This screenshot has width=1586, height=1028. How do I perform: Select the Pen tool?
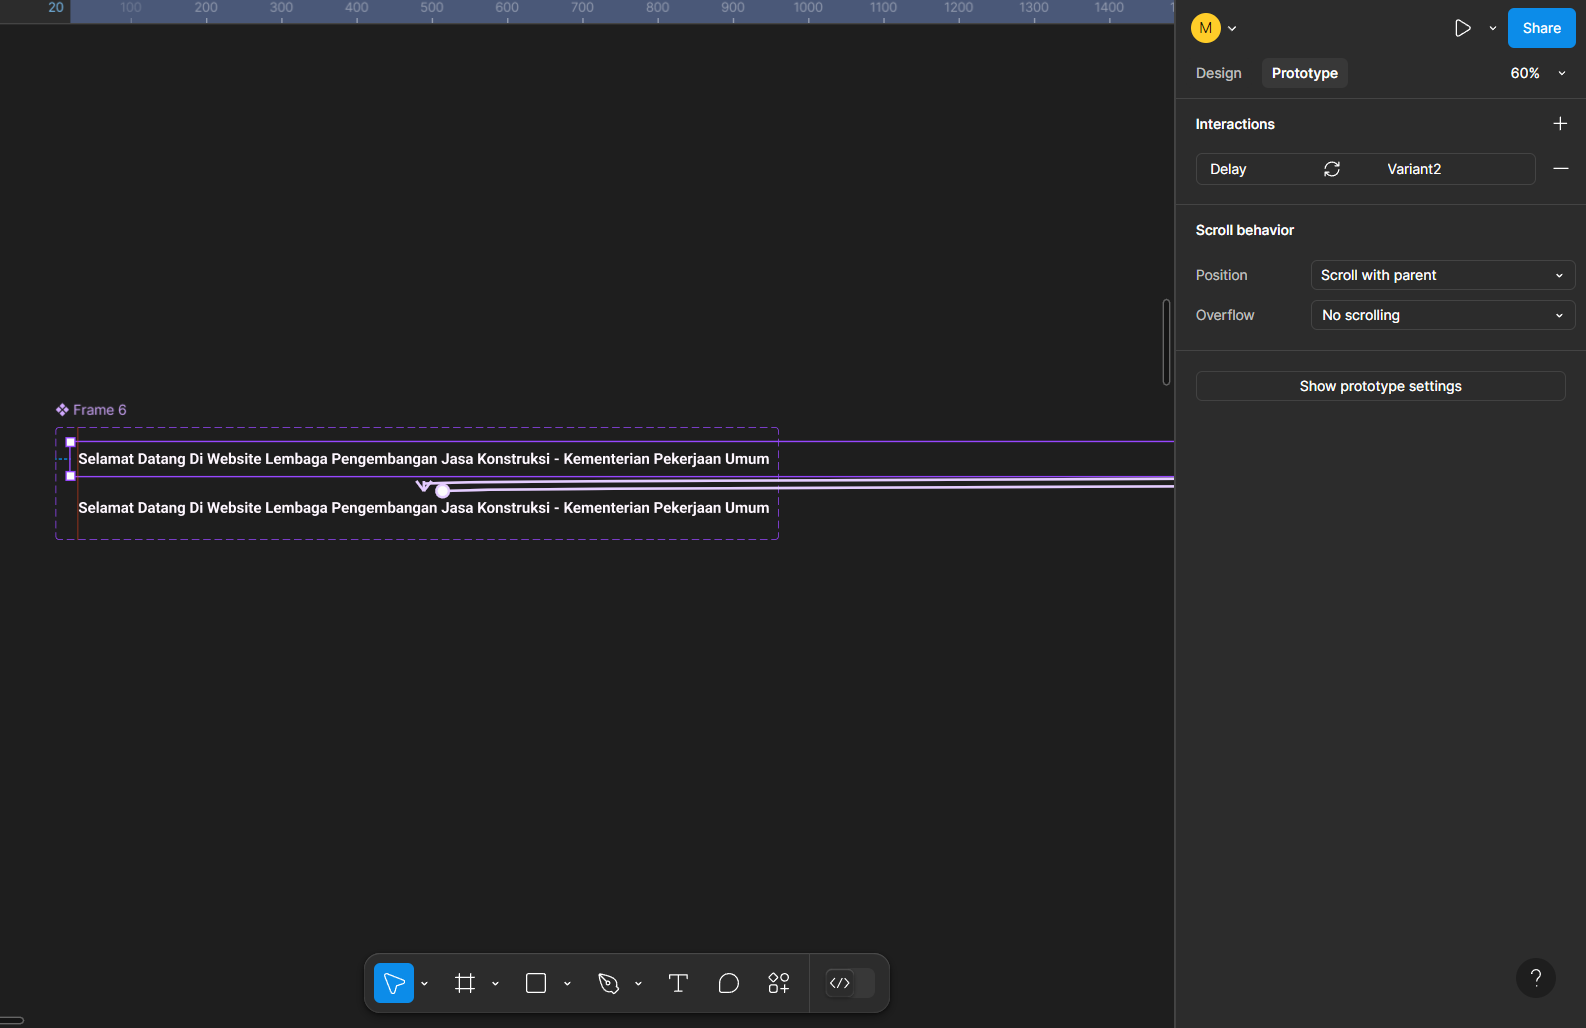click(x=608, y=983)
